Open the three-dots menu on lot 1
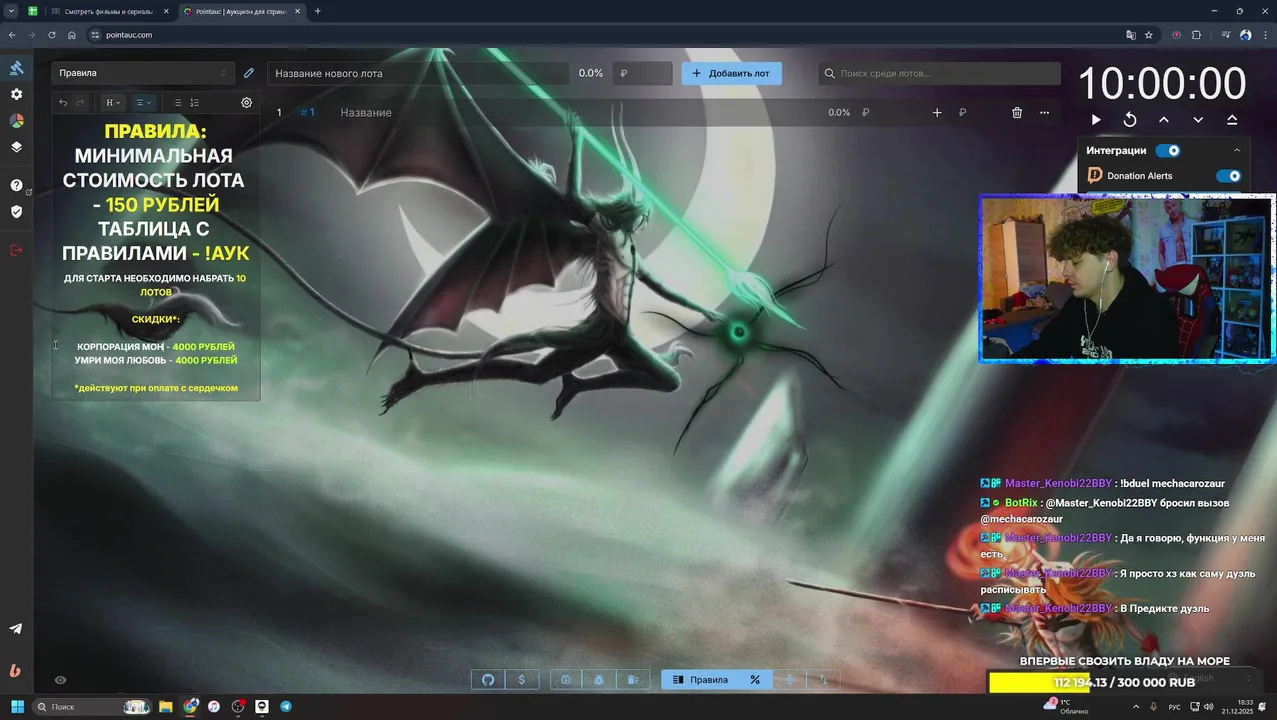1277x720 pixels. [1044, 113]
